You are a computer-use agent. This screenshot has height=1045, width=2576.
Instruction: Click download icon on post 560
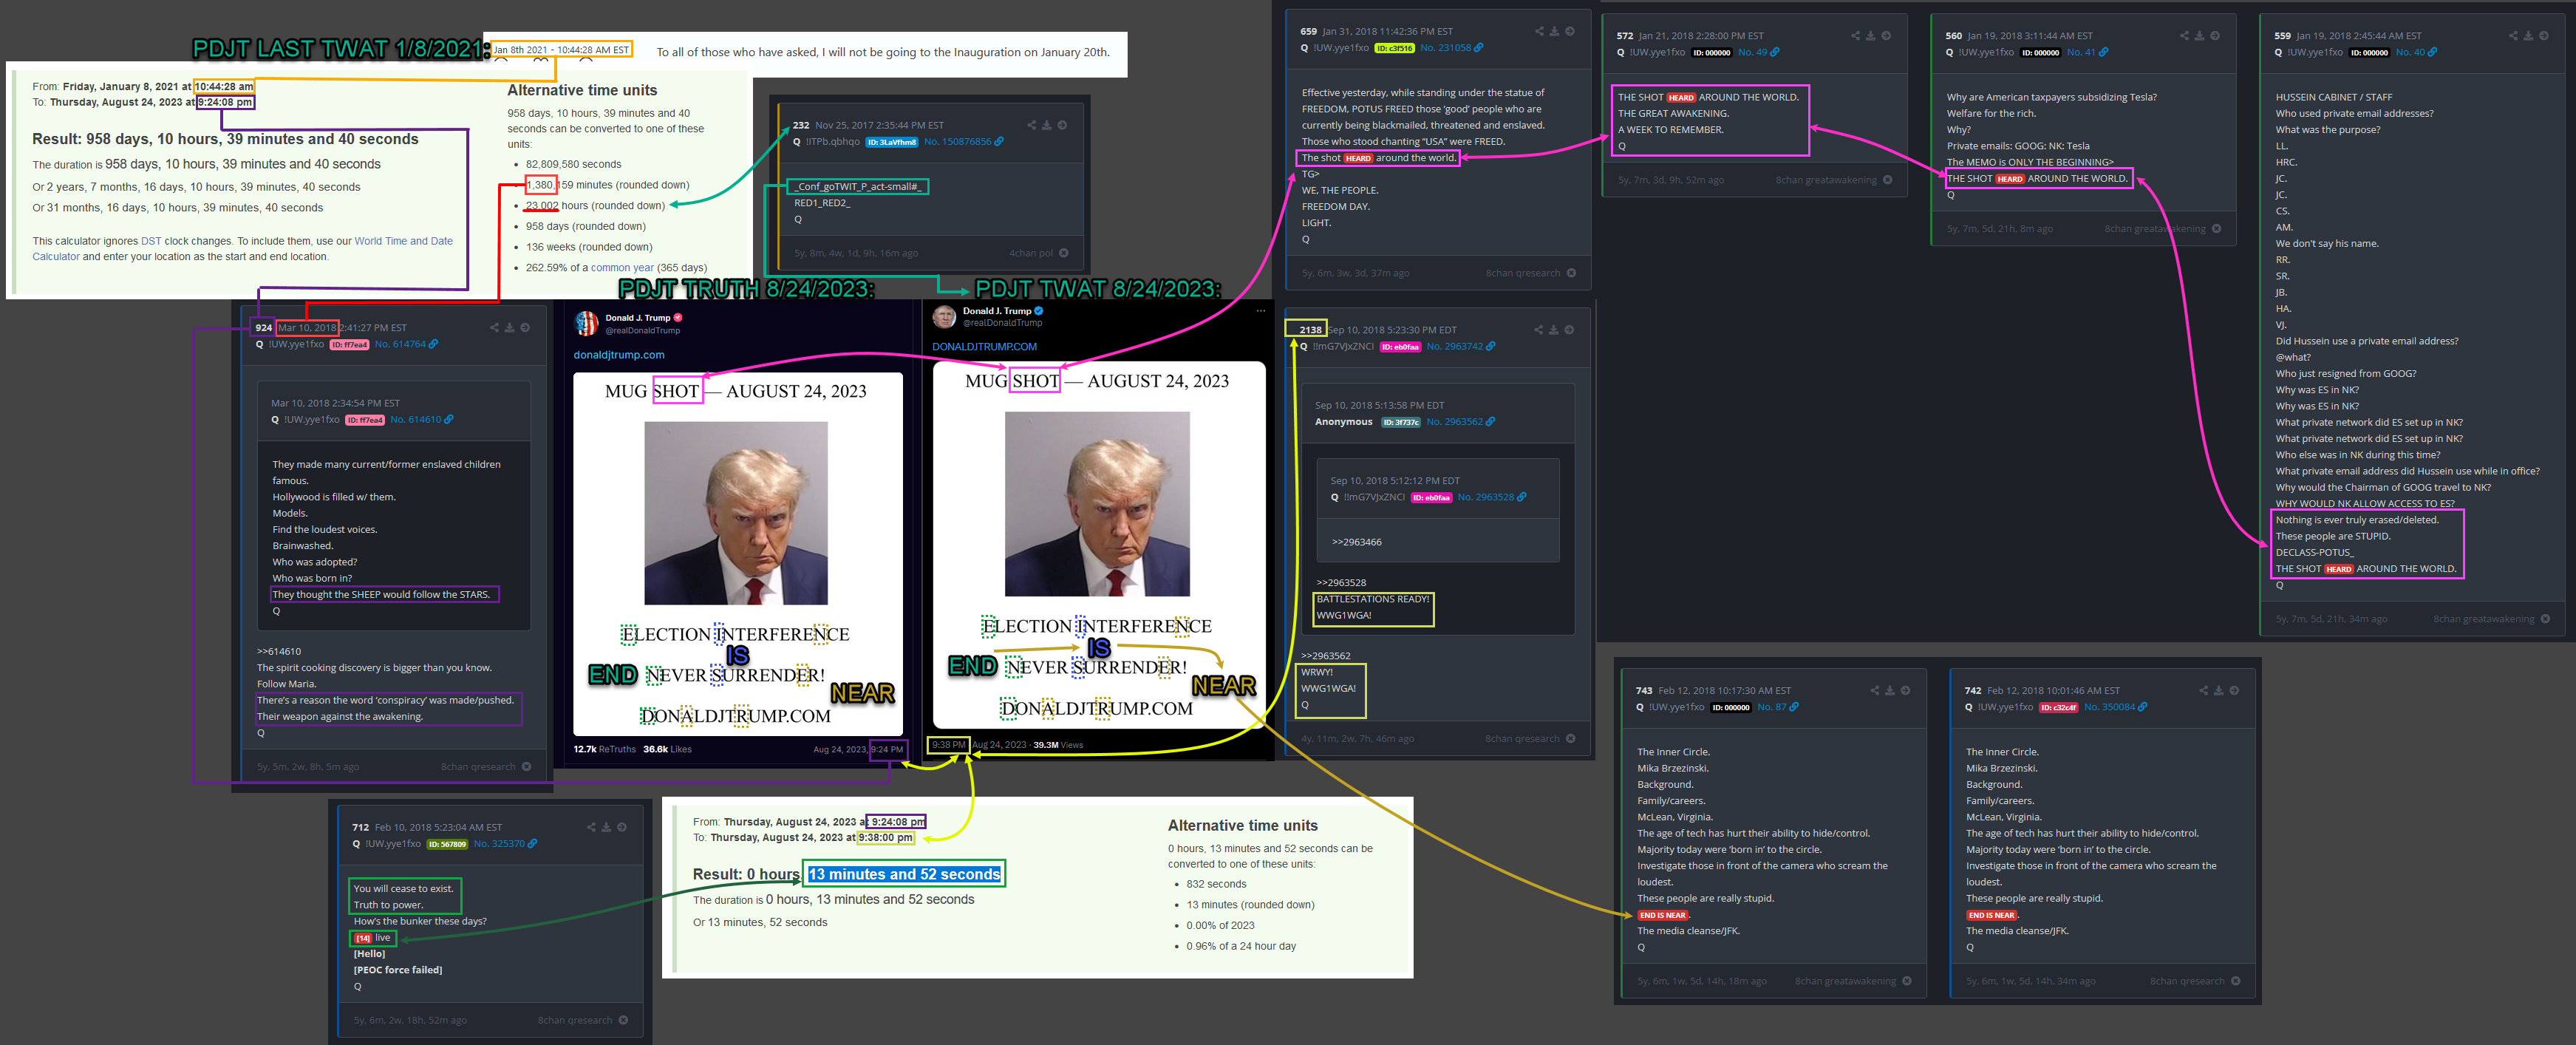pos(2199,36)
